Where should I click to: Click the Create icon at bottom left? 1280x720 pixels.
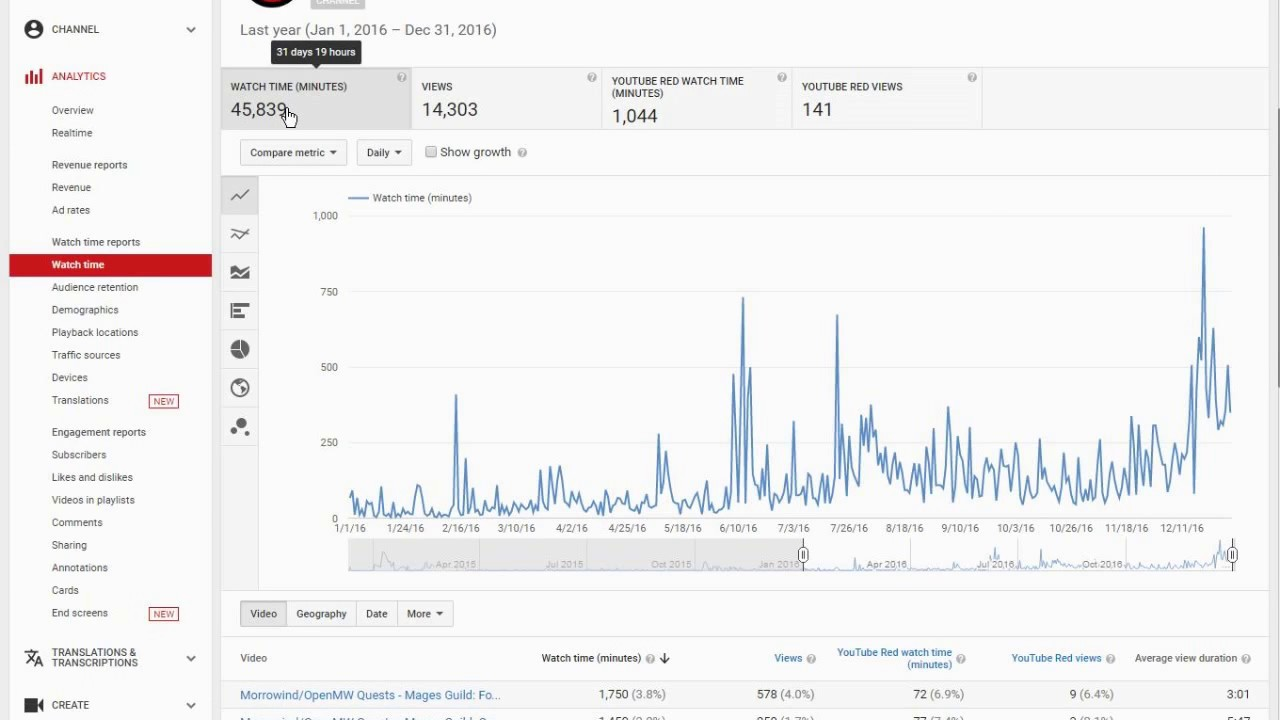33,705
